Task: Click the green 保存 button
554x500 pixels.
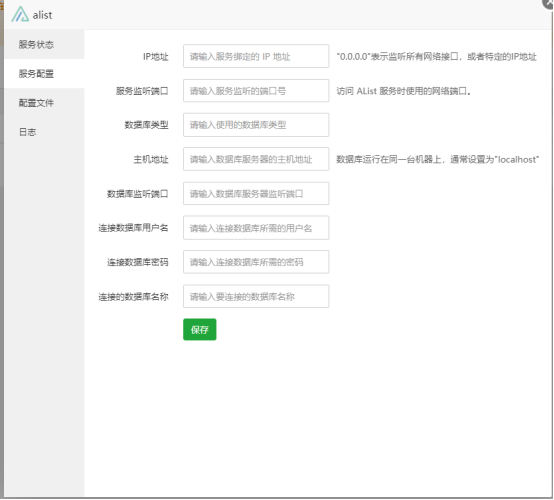Action: point(200,330)
